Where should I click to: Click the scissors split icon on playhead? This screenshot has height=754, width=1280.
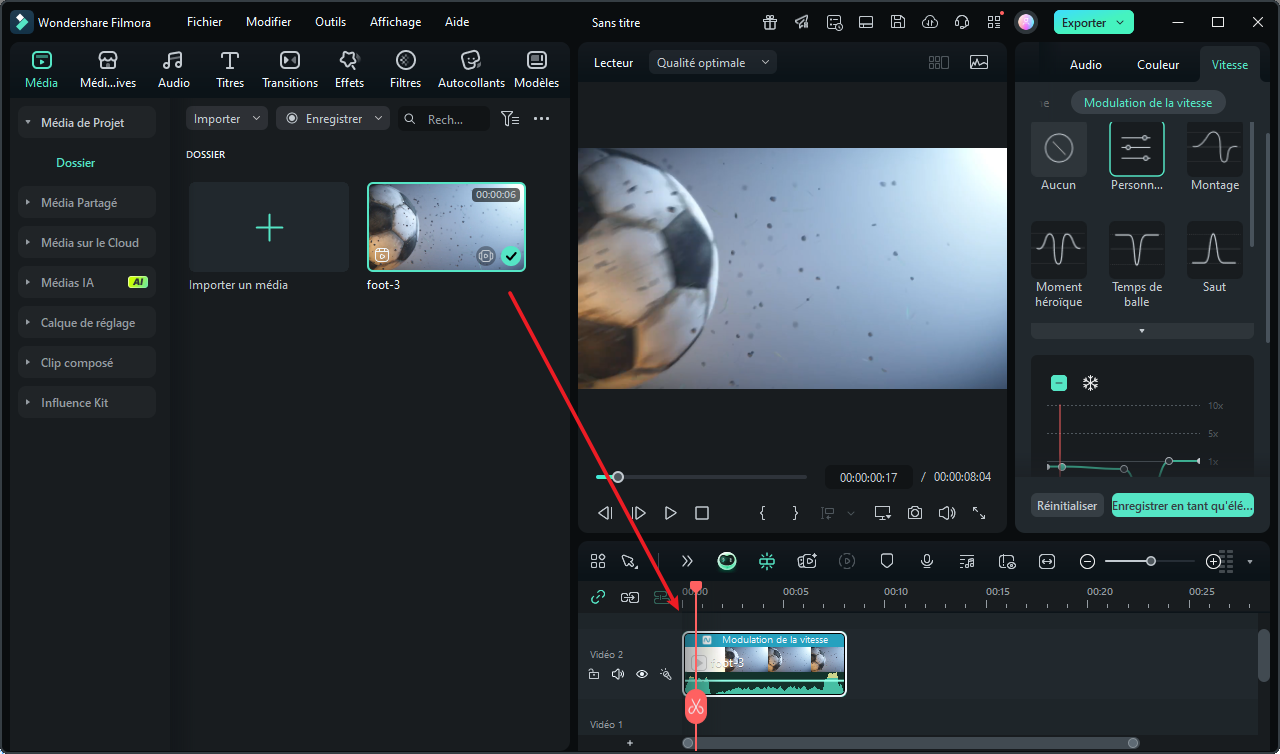[x=696, y=707]
